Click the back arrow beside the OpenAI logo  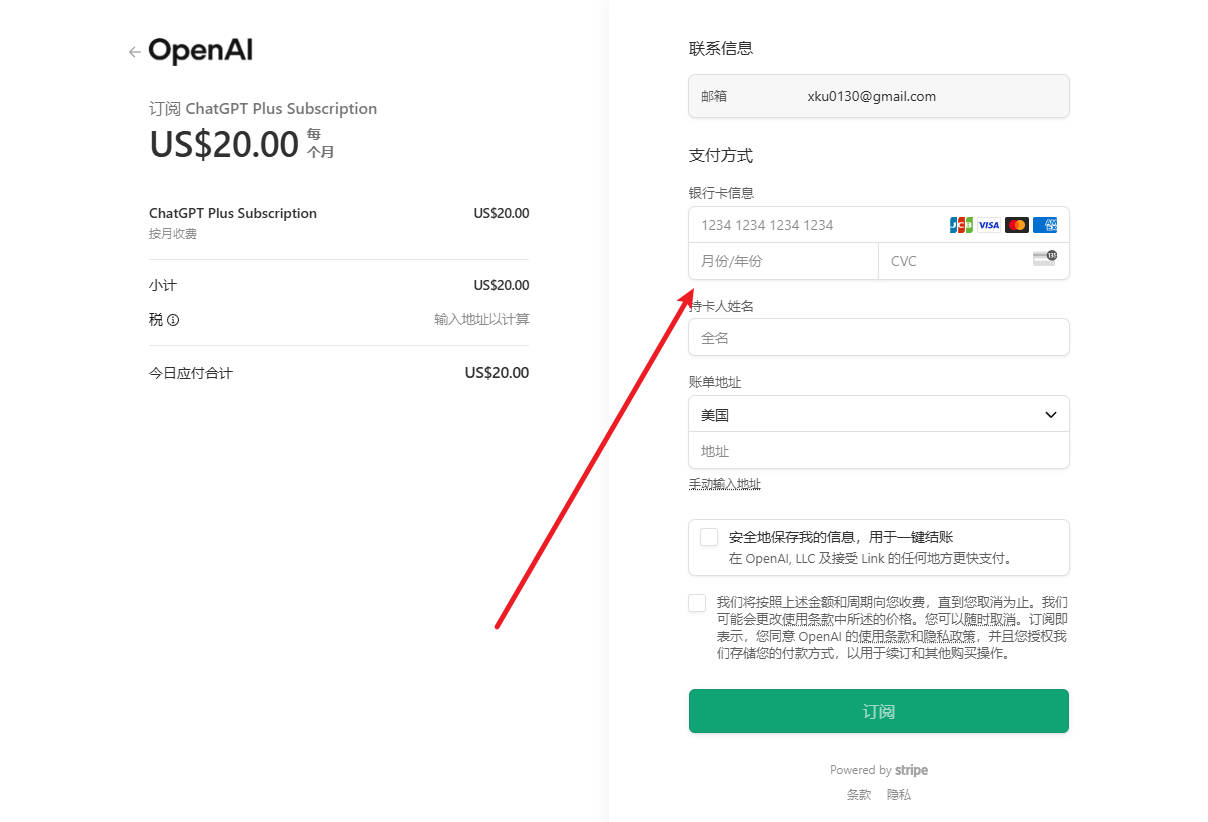[134, 52]
